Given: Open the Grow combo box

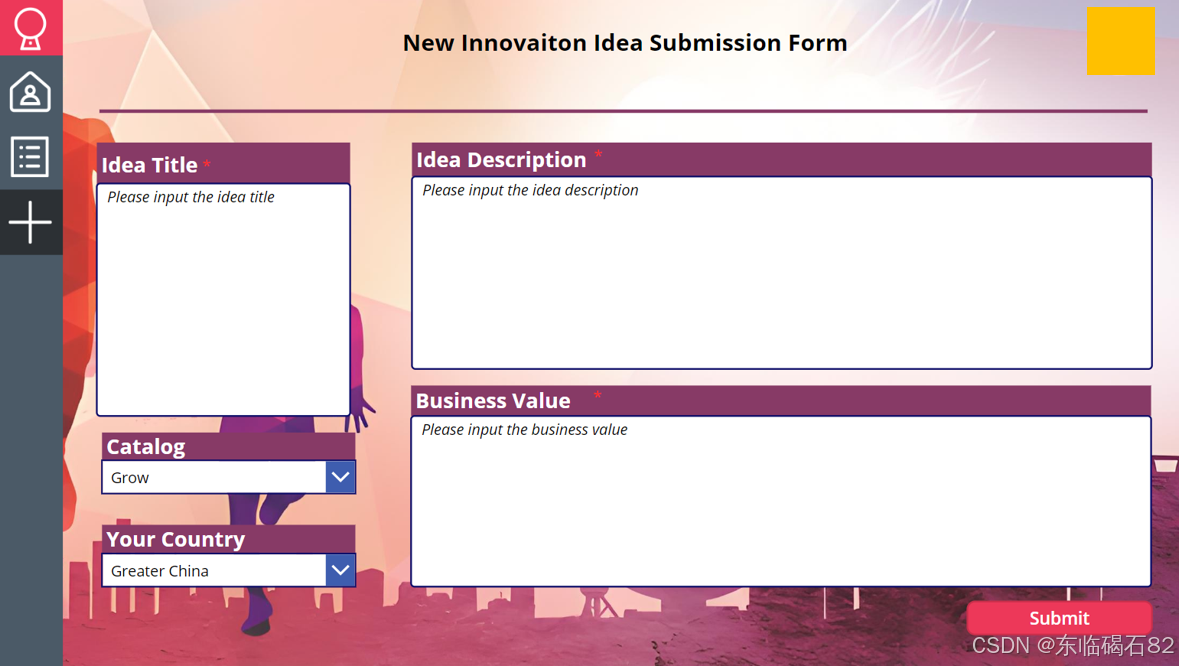Looking at the screenshot, I should click(229, 477).
